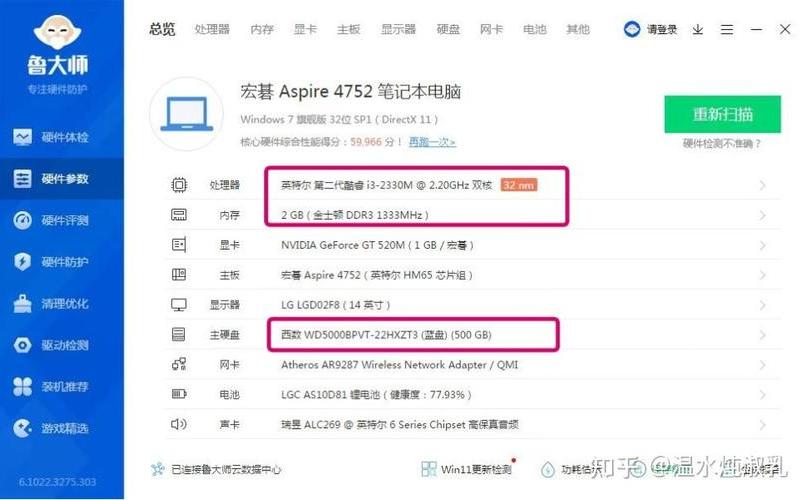Click the laptop computer icon
Image resolution: width=800 pixels, height=500 pixels.
coord(187,114)
